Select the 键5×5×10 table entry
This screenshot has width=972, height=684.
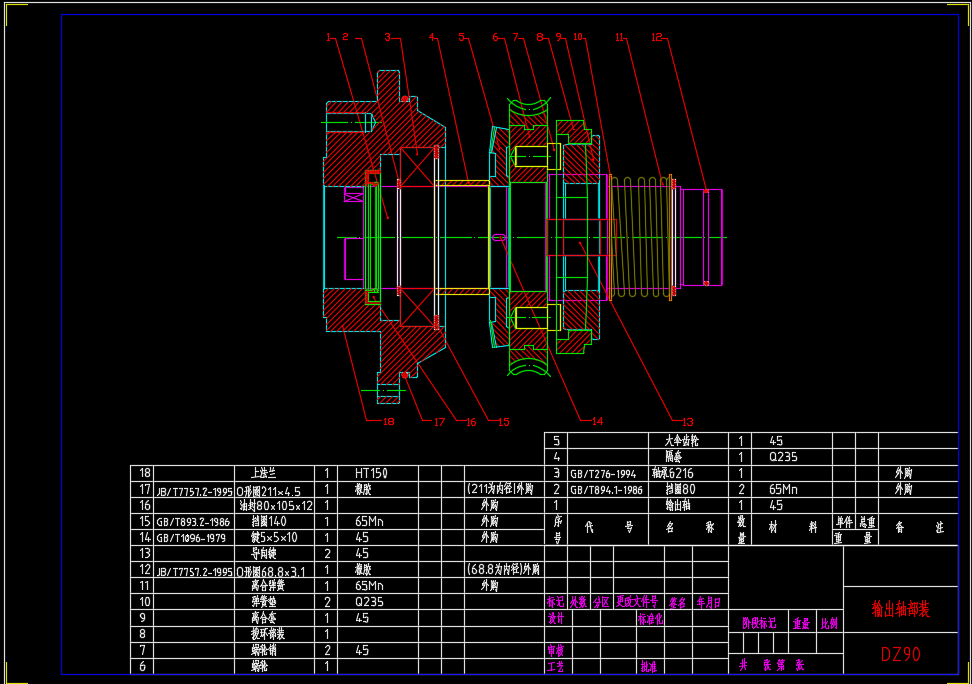pyautogui.click(x=274, y=538)
